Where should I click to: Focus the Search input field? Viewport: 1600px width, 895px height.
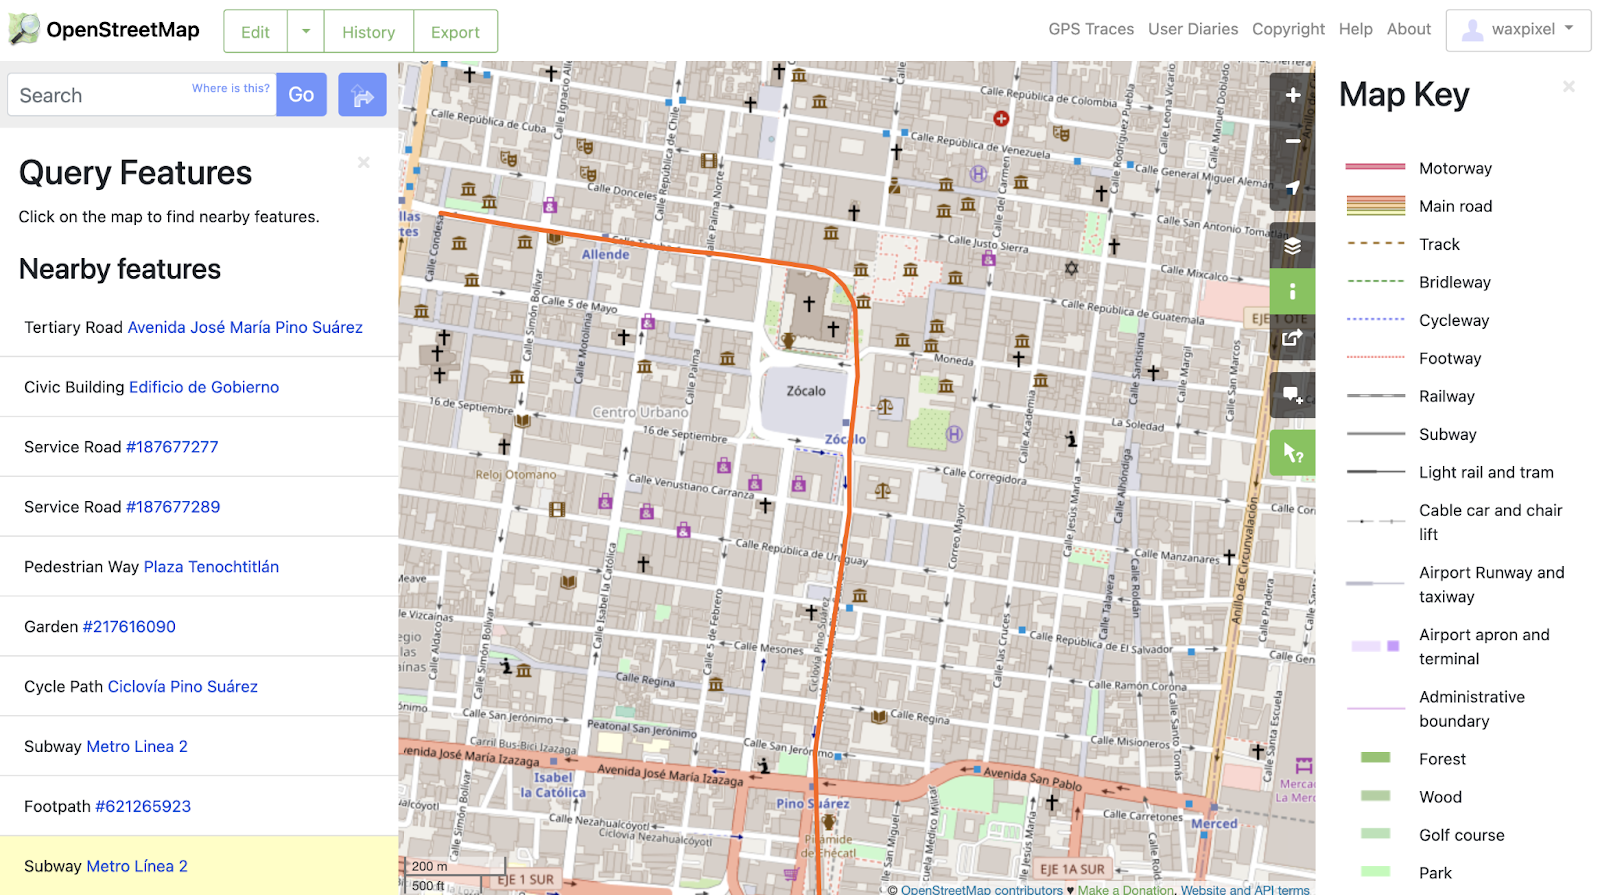pyautogui.click(x=142, y=95)
